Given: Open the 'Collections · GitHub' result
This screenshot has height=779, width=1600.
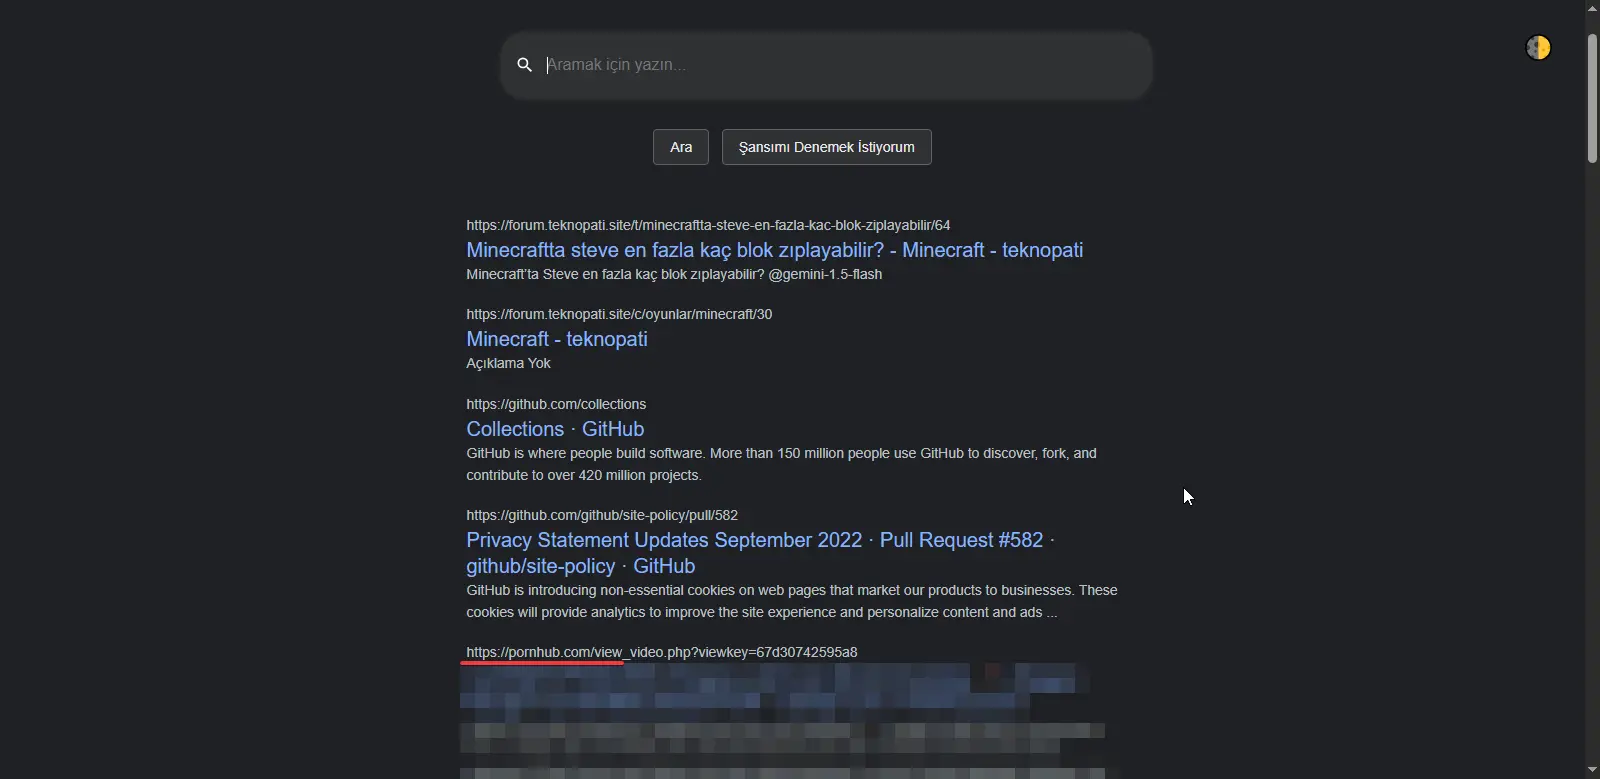Looking at the screenshot, I should coord(555,429).
